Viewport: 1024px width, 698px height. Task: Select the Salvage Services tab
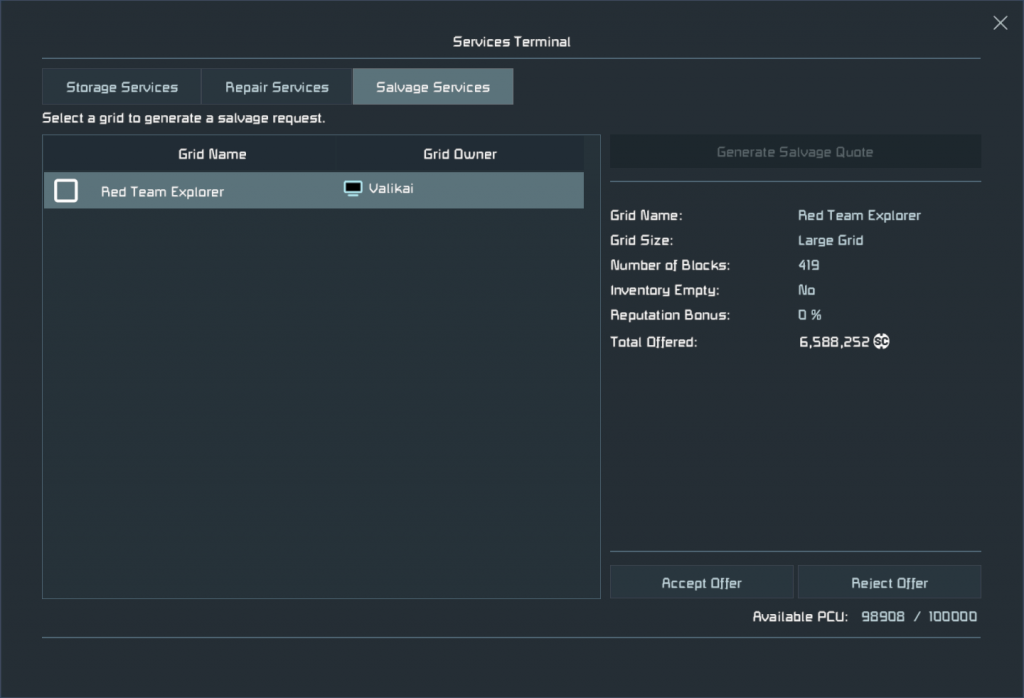click(433, 87)
